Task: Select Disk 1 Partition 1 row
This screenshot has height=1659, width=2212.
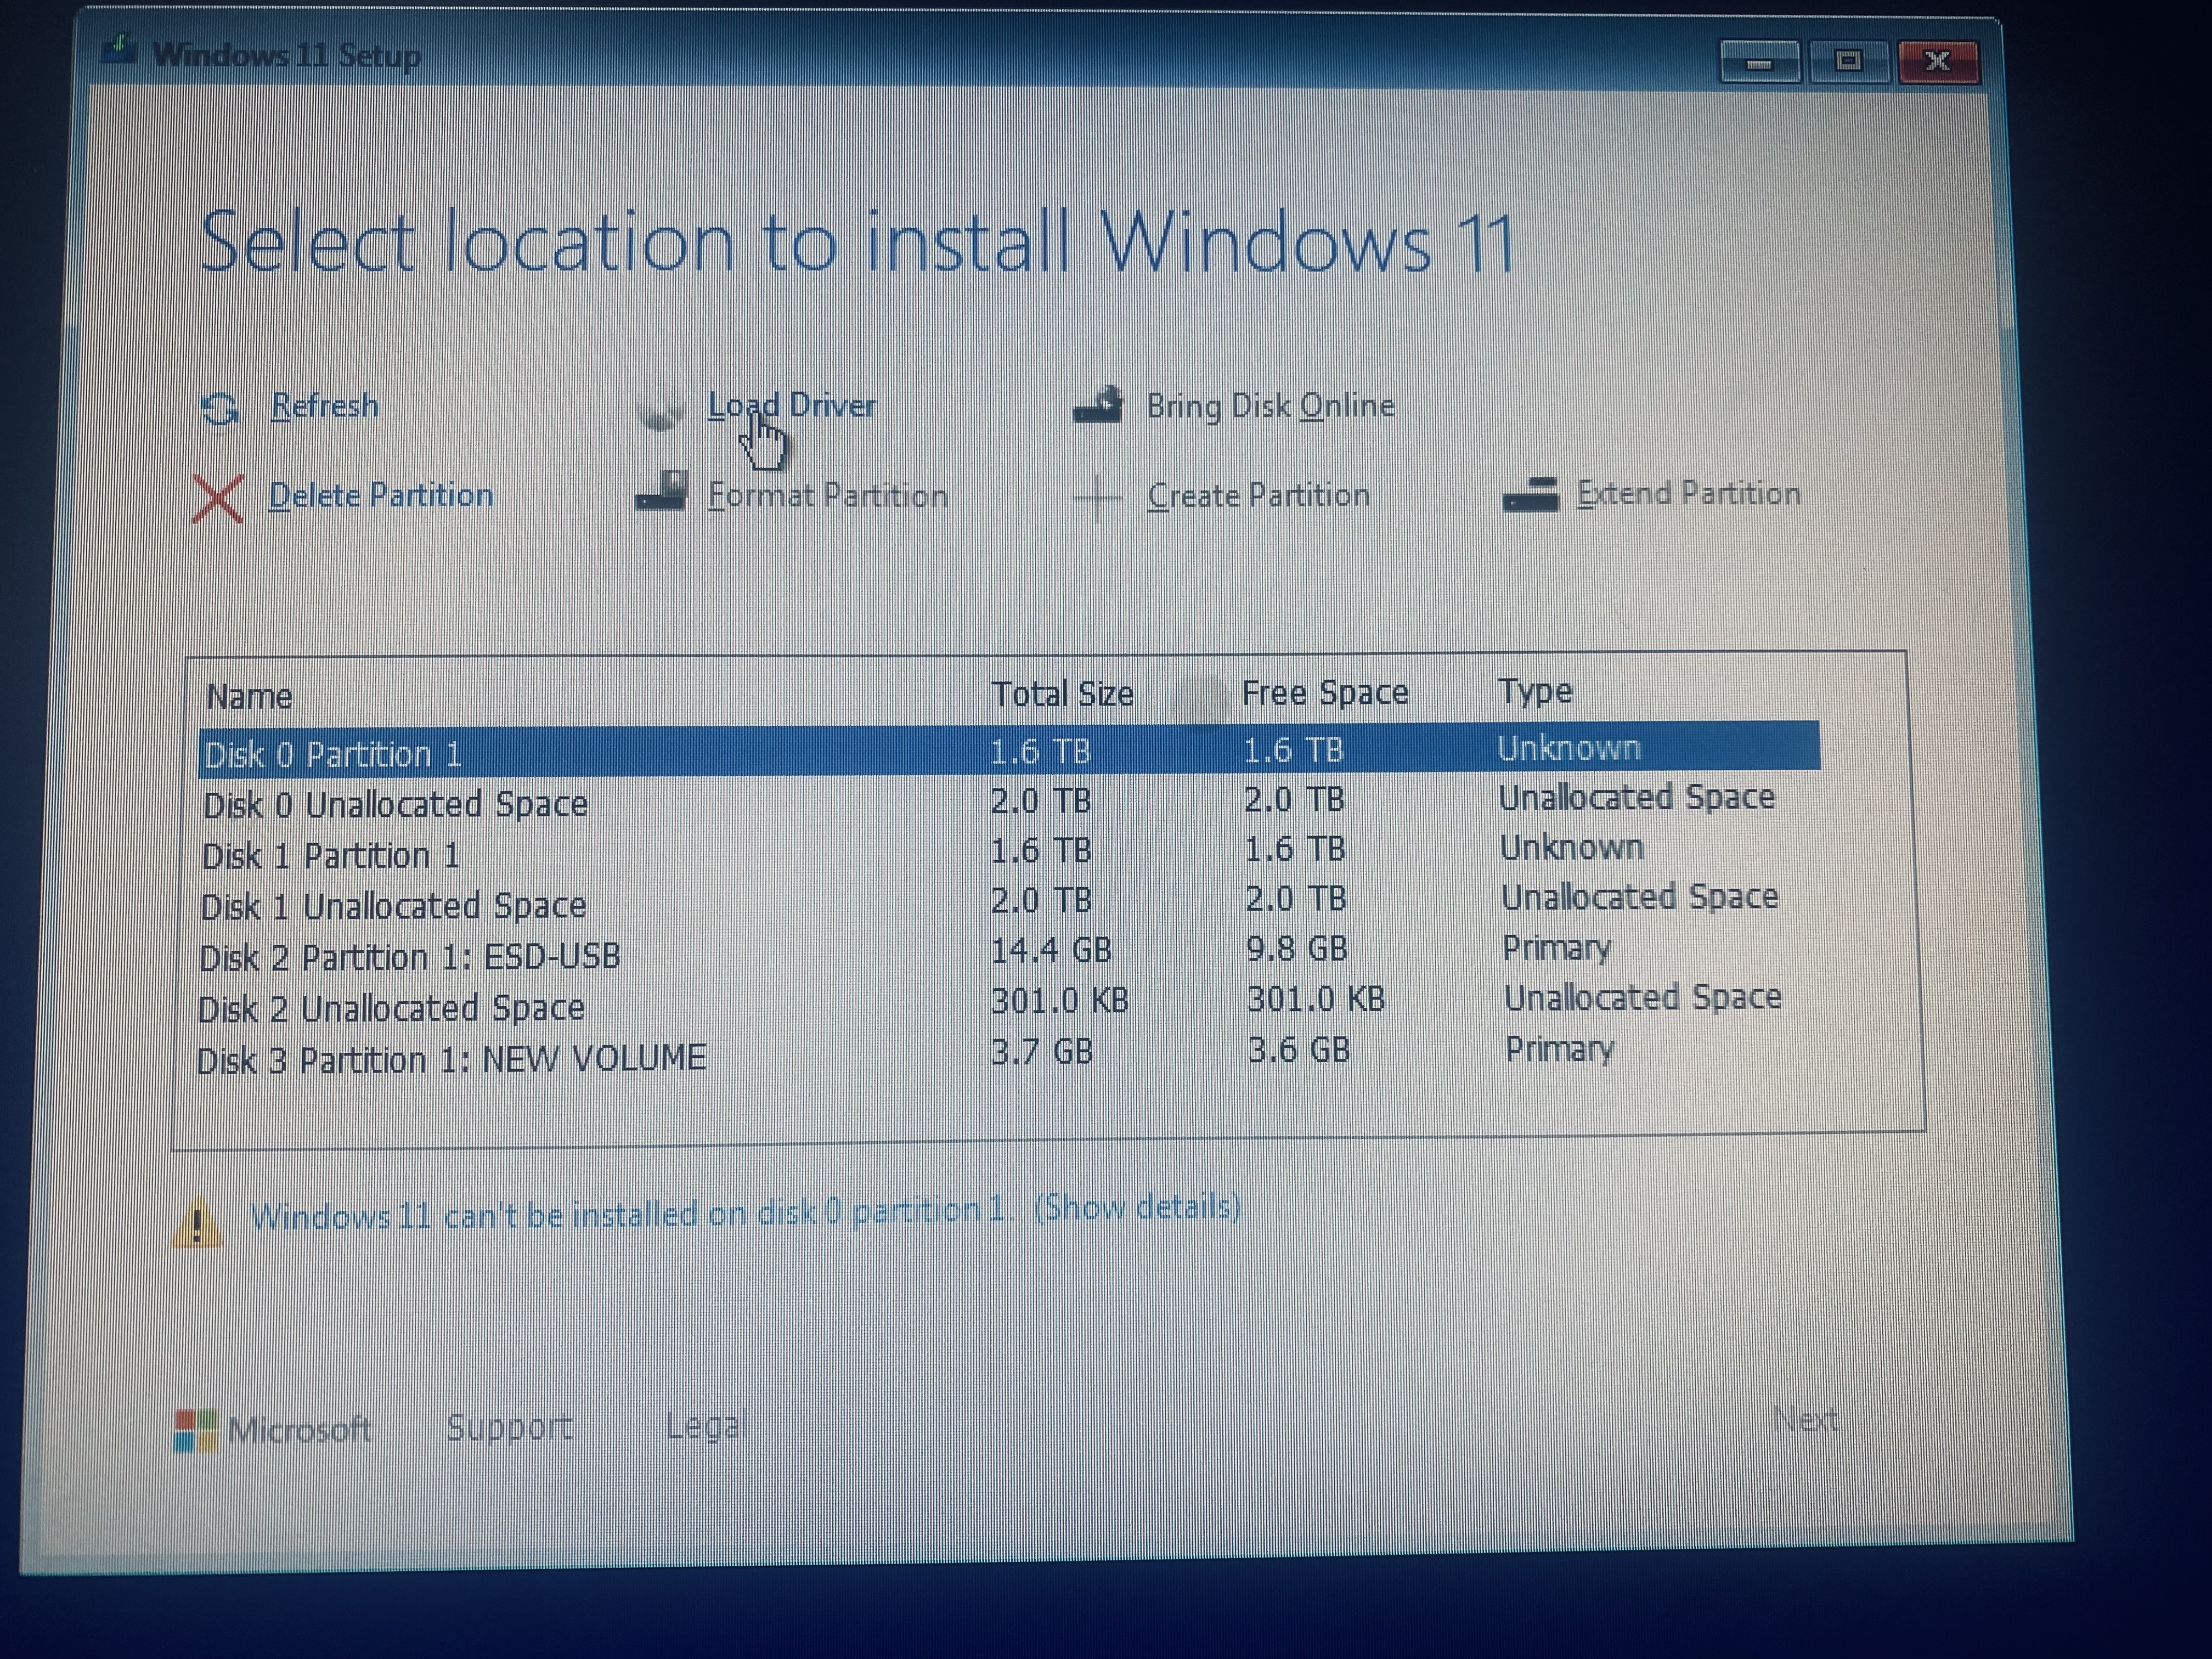Action: point(1009,852)
